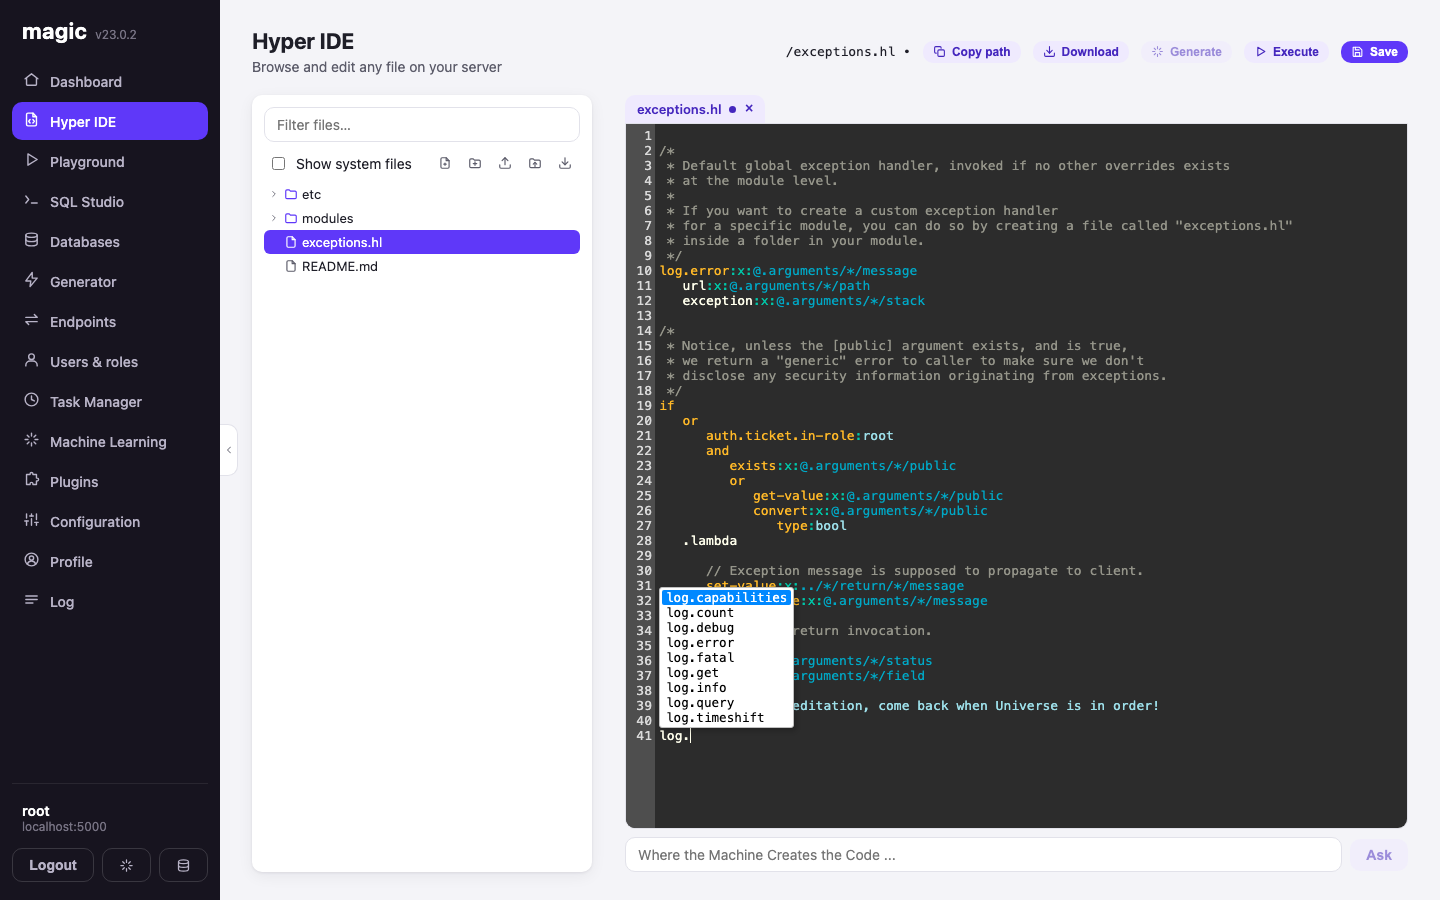Select the exceptions.hl file in tree
This screenshot has height=900, width=1440.
click(x=422, y=242)
